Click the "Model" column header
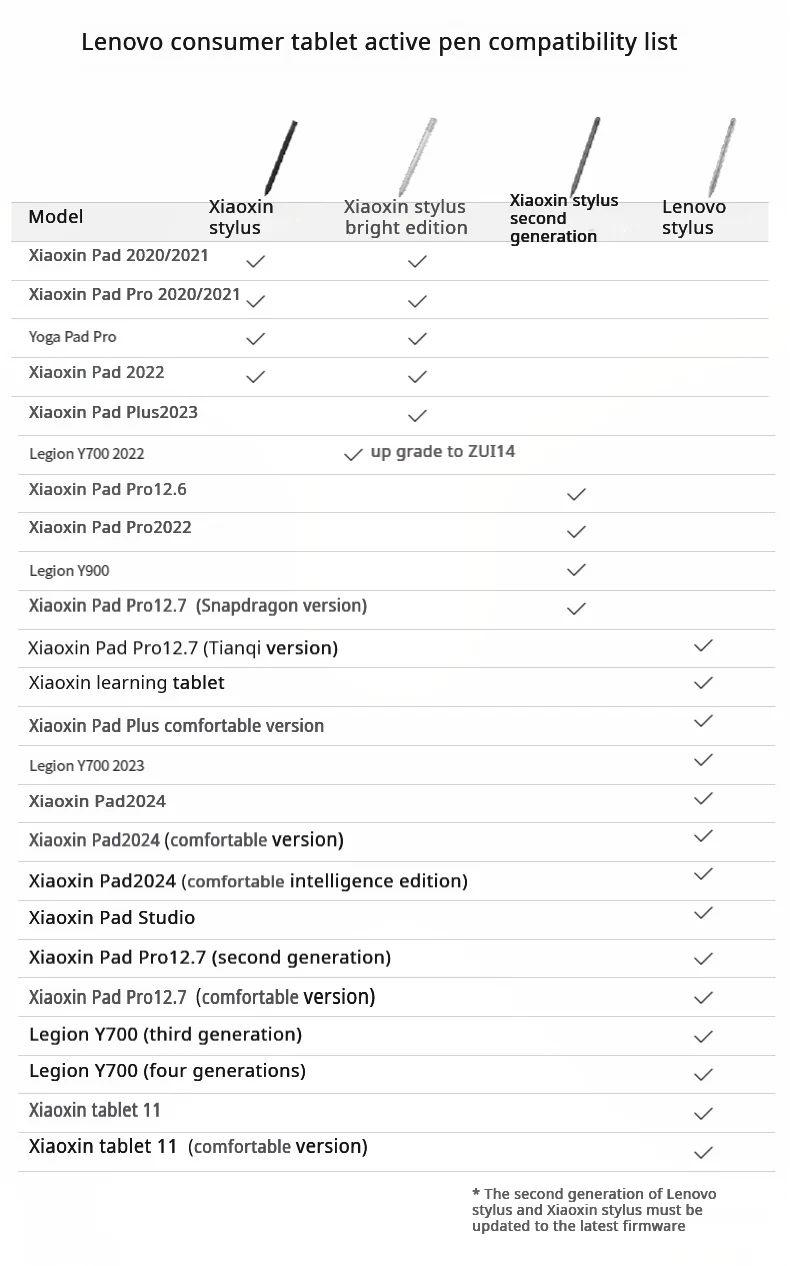Viewport: 790px width, 1266px height. tap(56, 217)
